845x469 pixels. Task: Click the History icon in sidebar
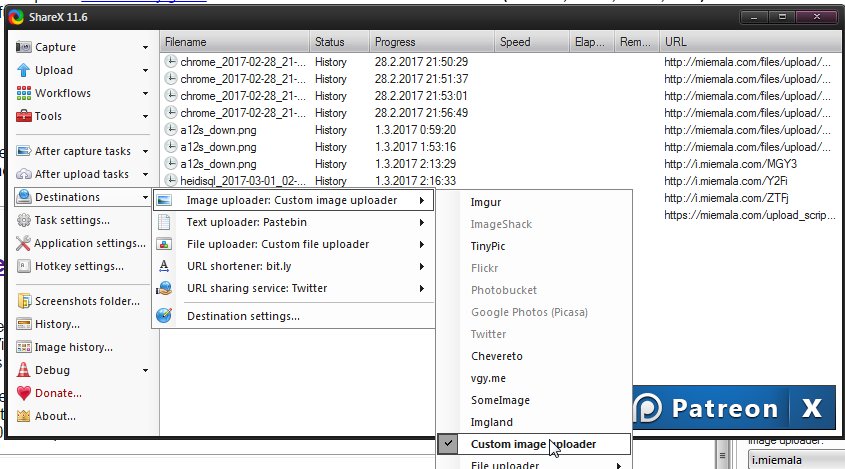tap(23, 324)
